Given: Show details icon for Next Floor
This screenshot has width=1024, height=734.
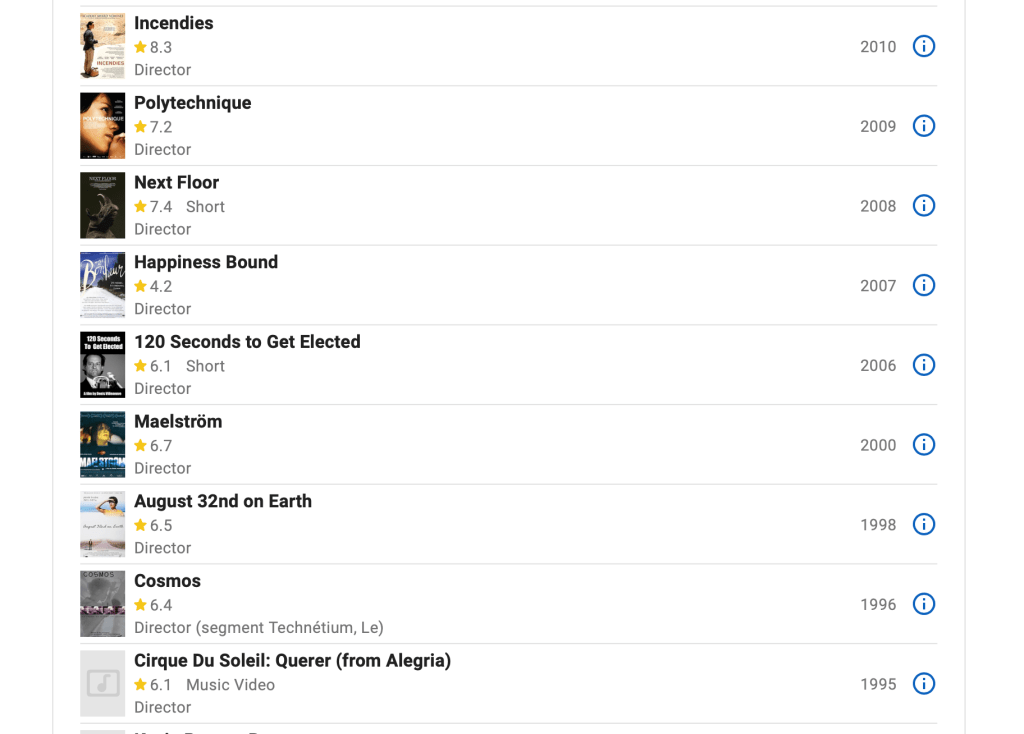Looking at the screenshot, I should point(924,206).
